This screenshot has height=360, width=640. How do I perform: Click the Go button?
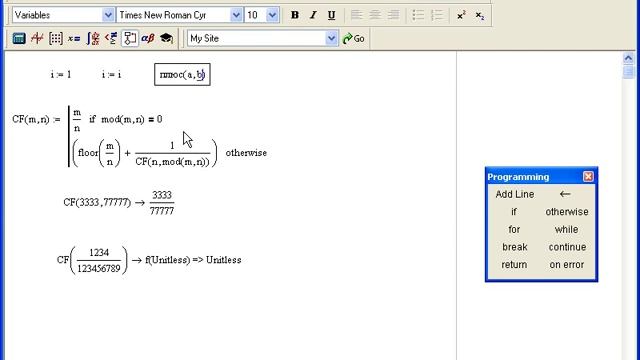(x=354, y=38)
